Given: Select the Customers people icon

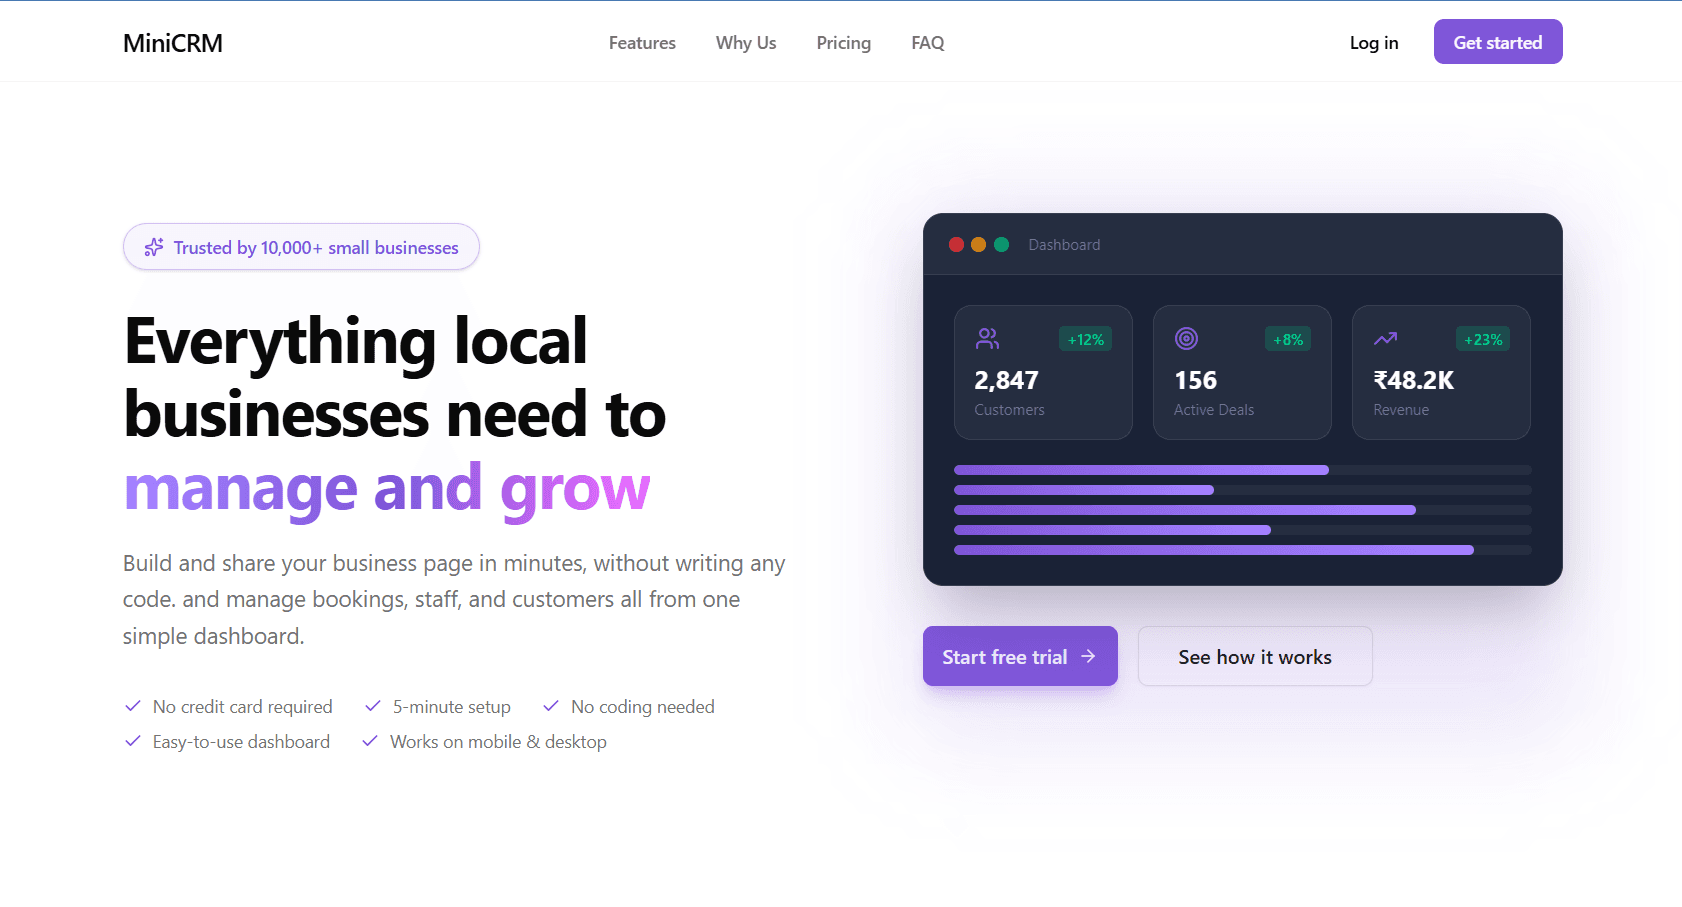Looking at the screenshot, I should 987,339.
